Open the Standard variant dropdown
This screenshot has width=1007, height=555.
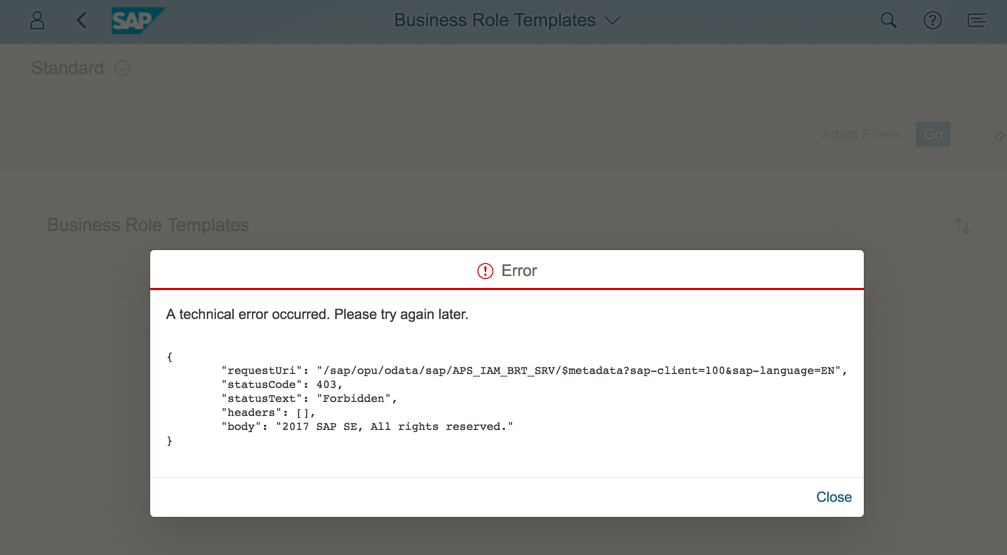(122, 68)
